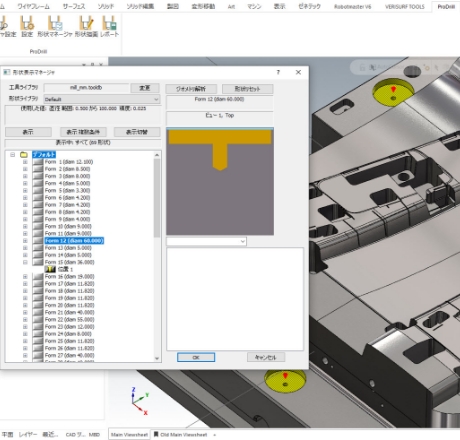Open the Default 形状ライブラリ dropdown

coord(102,99)
